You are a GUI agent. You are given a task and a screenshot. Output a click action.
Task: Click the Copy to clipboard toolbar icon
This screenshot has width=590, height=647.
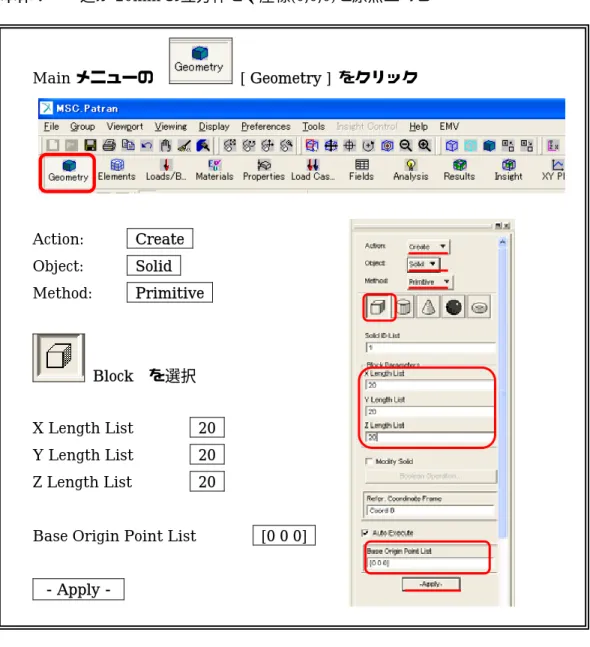128,145
